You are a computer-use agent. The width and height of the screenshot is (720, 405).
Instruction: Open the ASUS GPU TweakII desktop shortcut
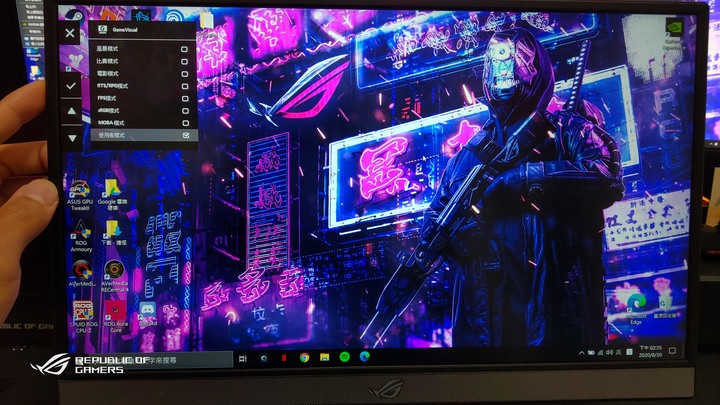[80, 196]
